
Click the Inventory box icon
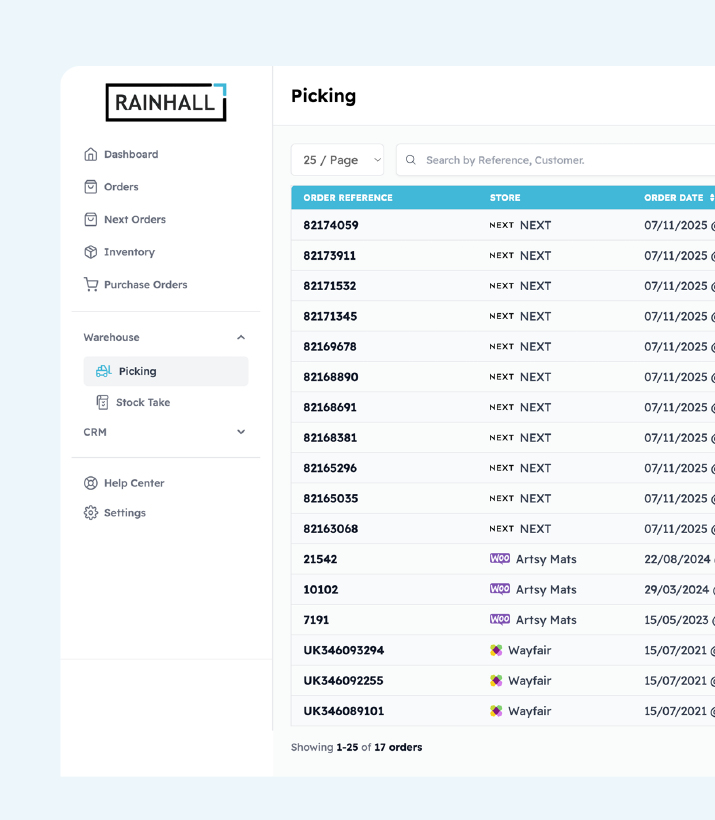(x=91, y=252)
